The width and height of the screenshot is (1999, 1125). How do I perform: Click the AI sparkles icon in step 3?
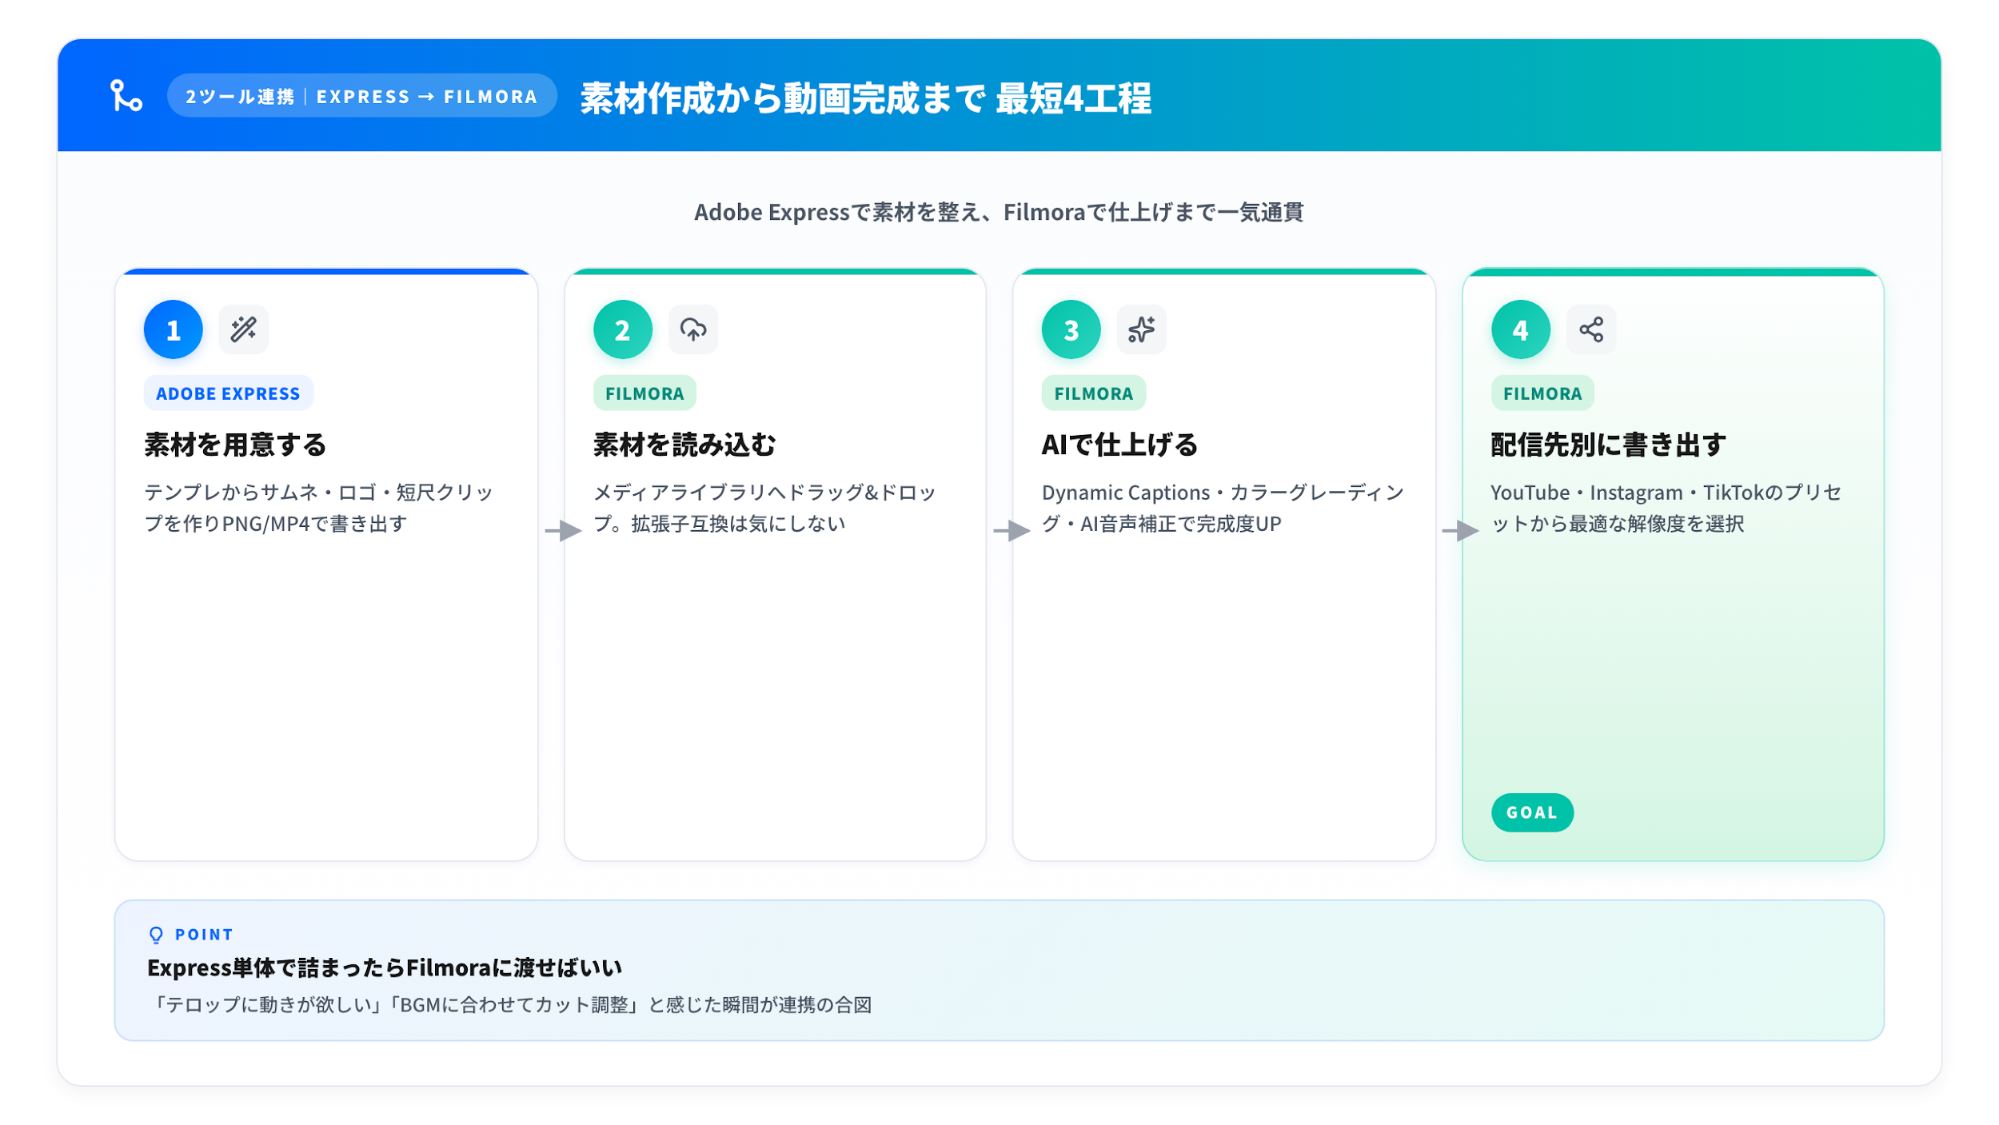tap(1141, 329)
